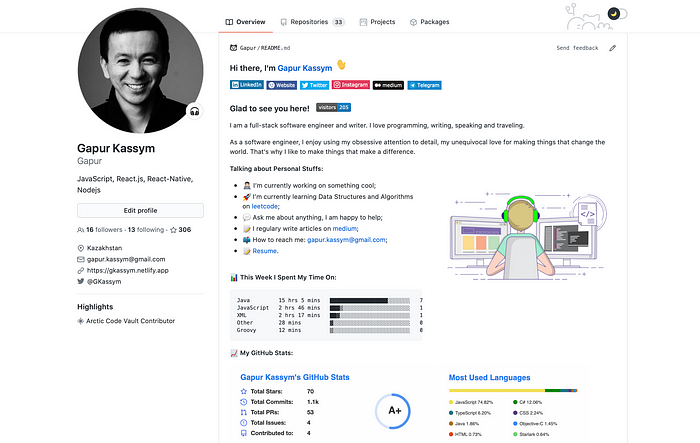
Task: Toggle the dark mode moon switch
Action: tap(617, 14)
